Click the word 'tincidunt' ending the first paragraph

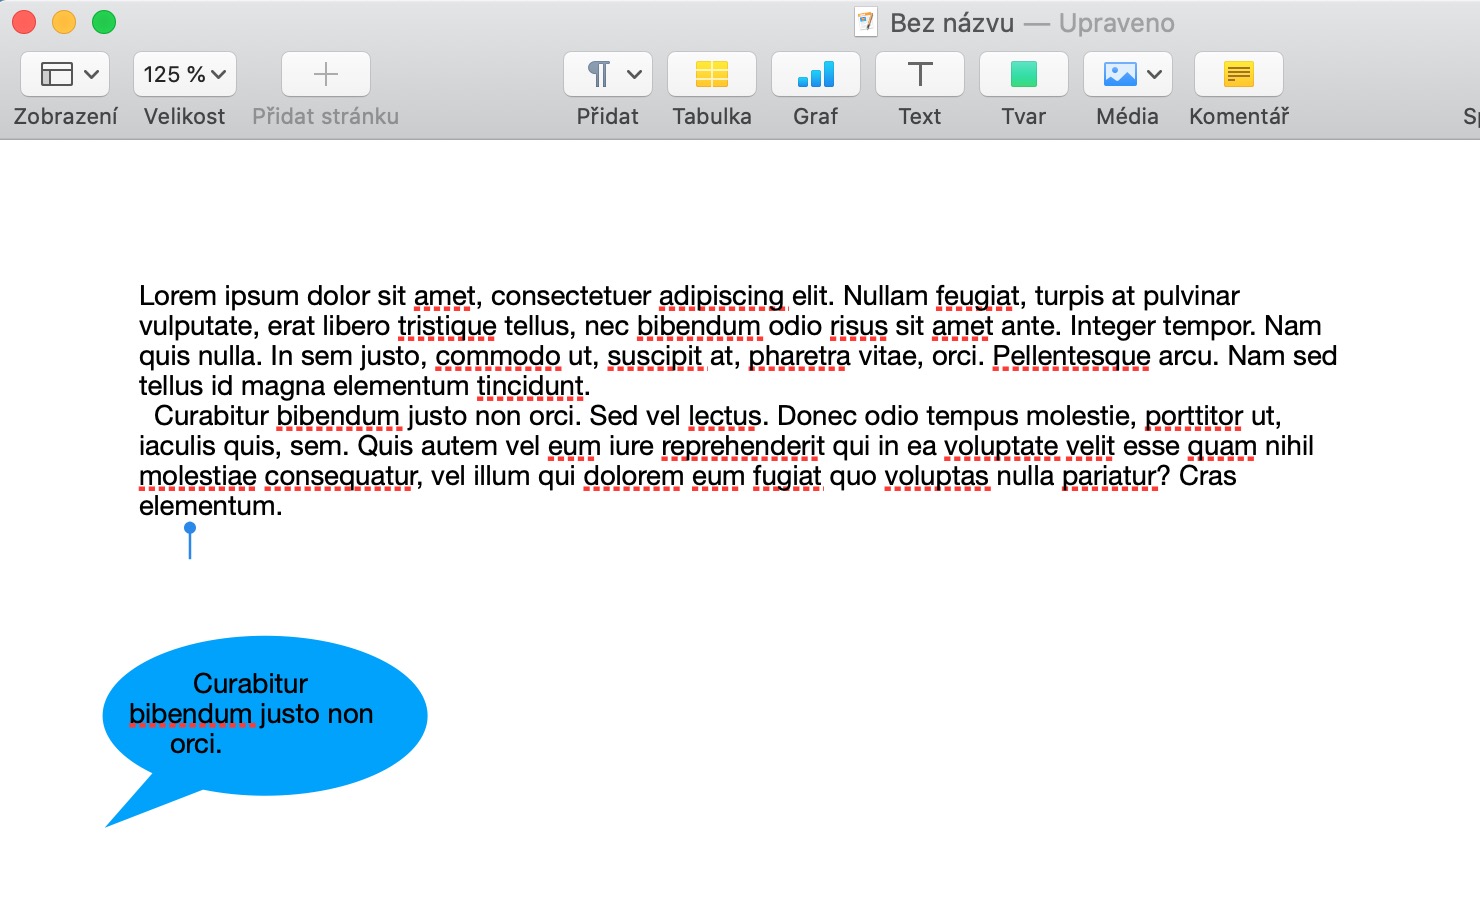click(530, 386)
